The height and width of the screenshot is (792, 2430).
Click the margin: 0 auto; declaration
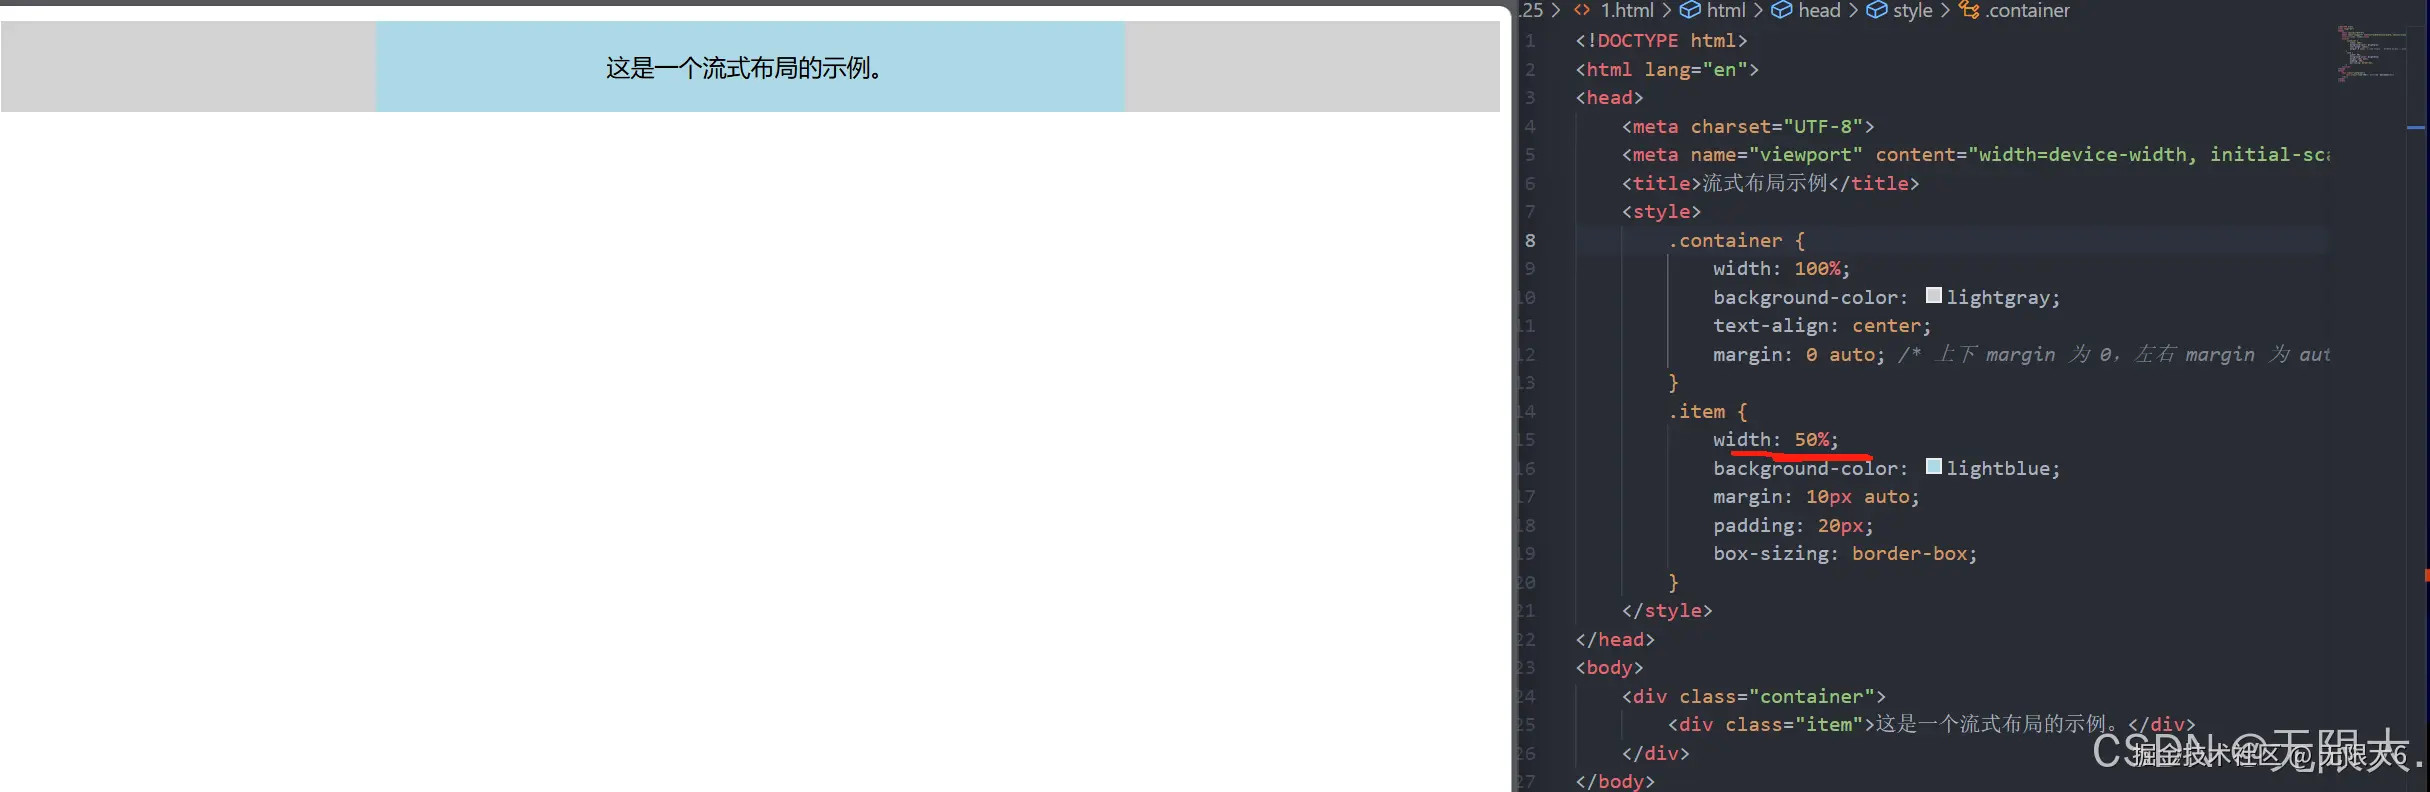(1799, 355)
